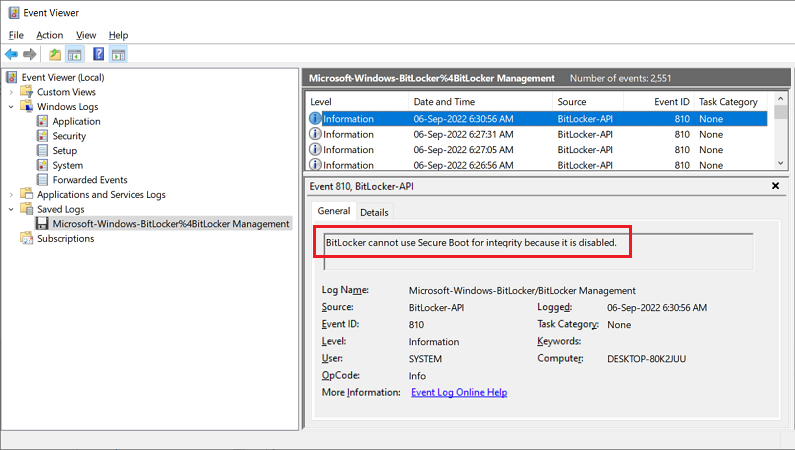Click event list scrollbar down arrow

[x=781, y=163]
